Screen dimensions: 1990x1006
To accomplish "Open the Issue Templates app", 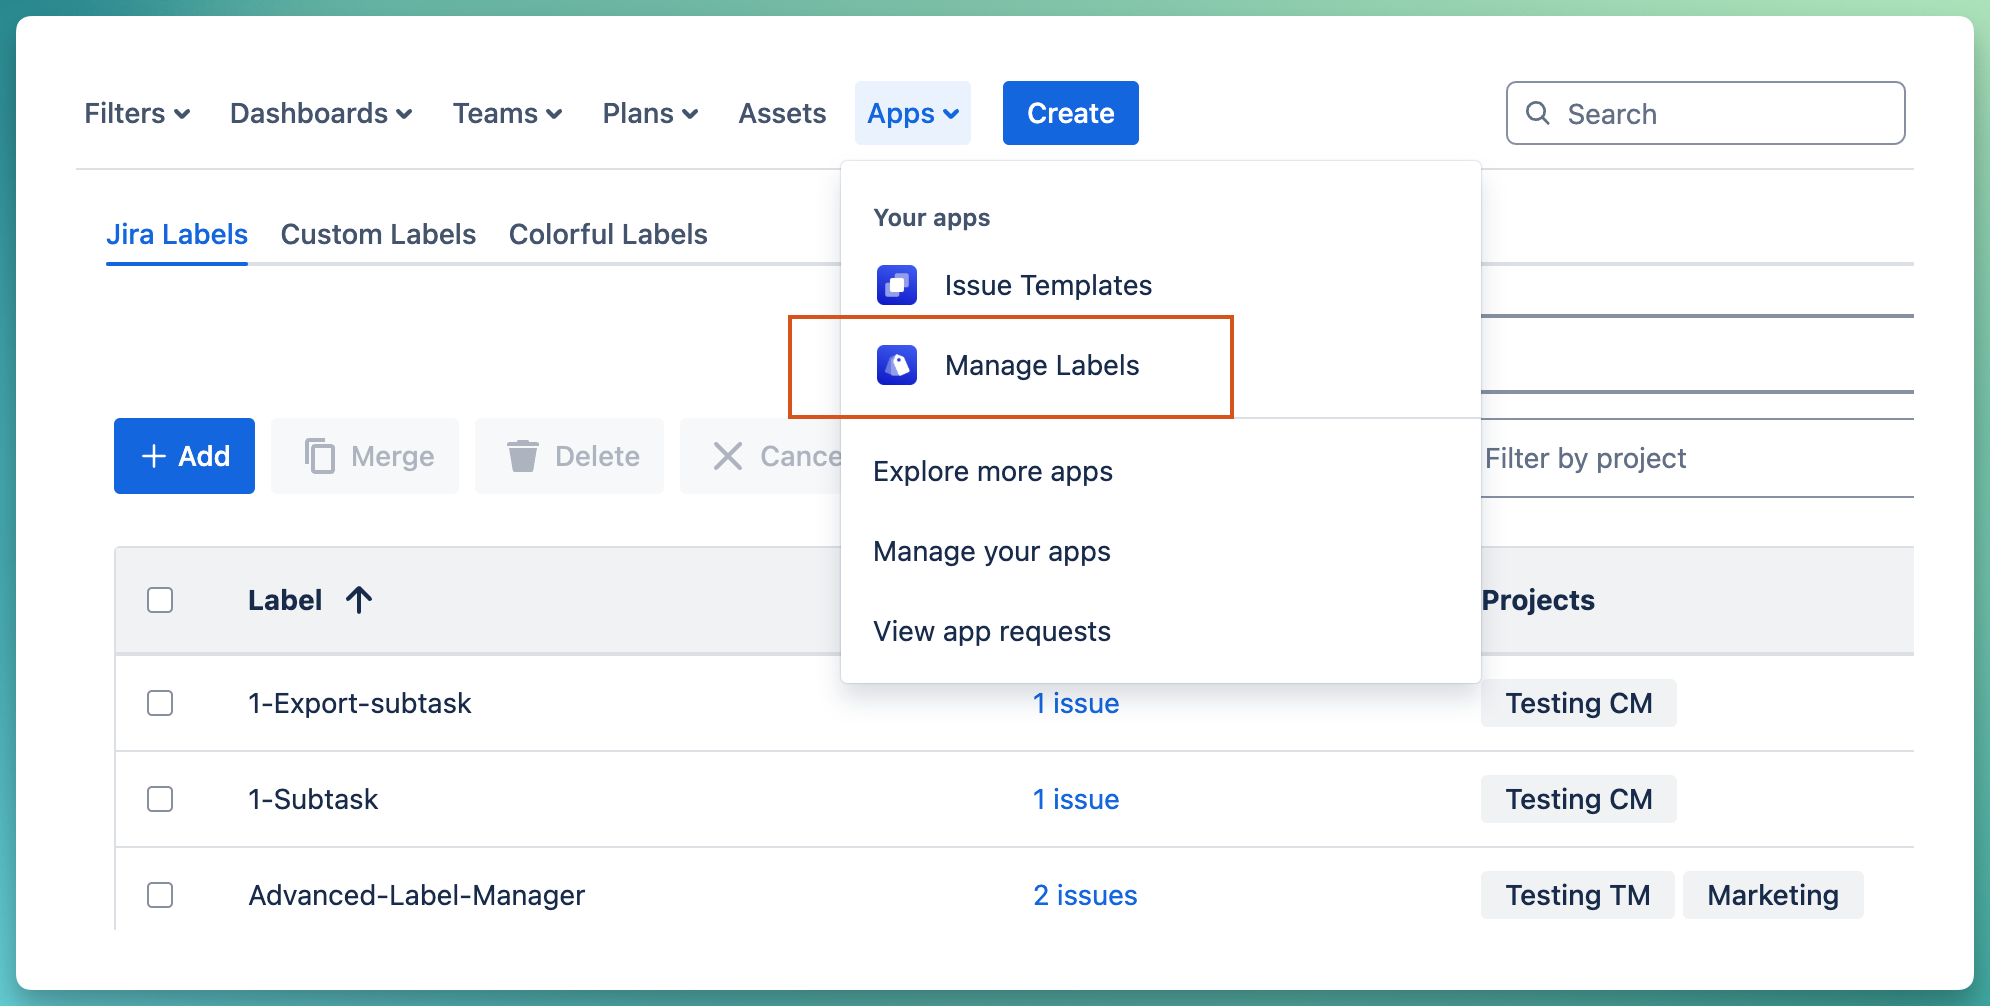I will click(x=1048, y=285).
